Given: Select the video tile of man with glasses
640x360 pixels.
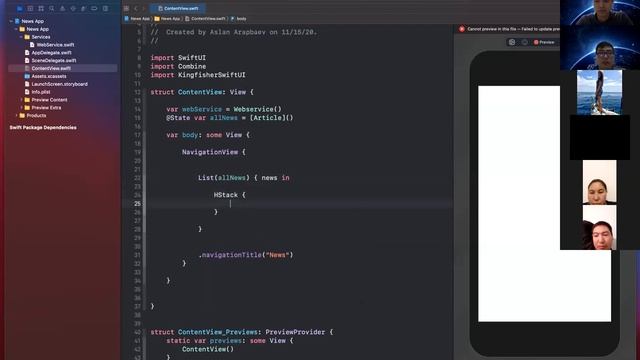Looking at the screenshot, I should (600, 48).
